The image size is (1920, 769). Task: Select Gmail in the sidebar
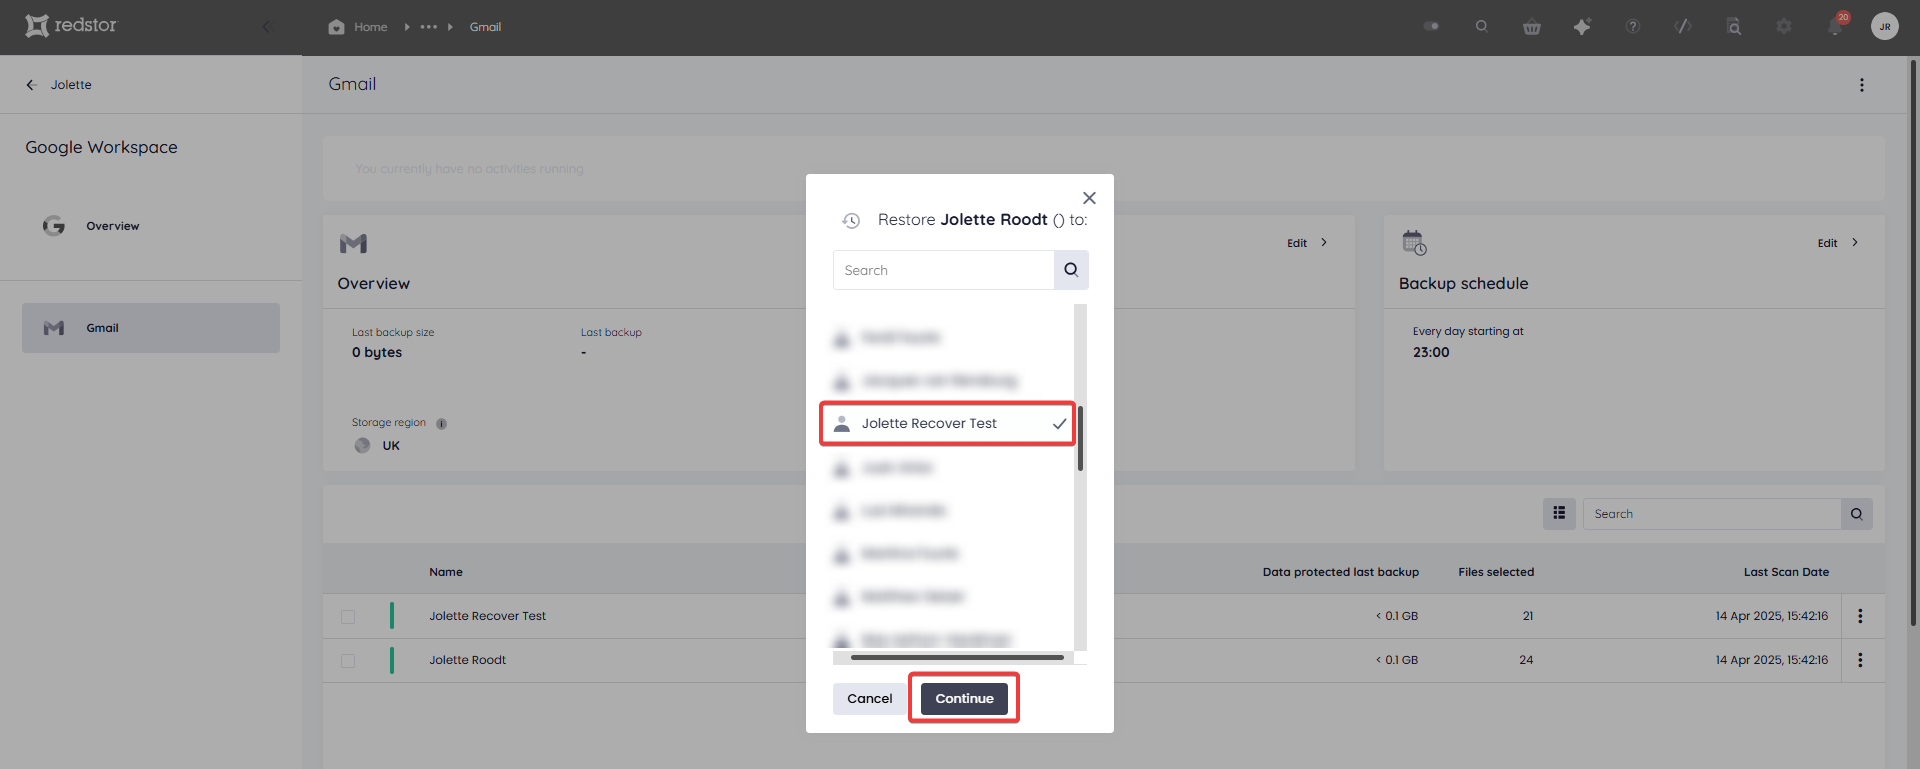coord(151,328)
